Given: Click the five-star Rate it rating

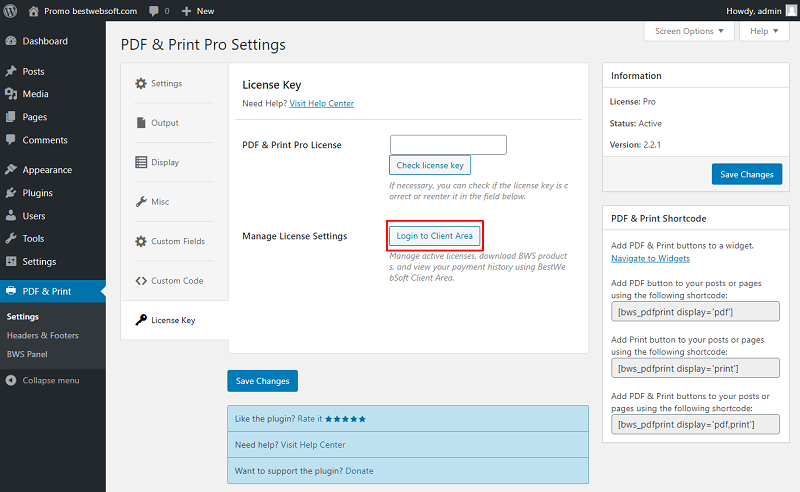Looking at the screenshot, I should pos(345,419).
